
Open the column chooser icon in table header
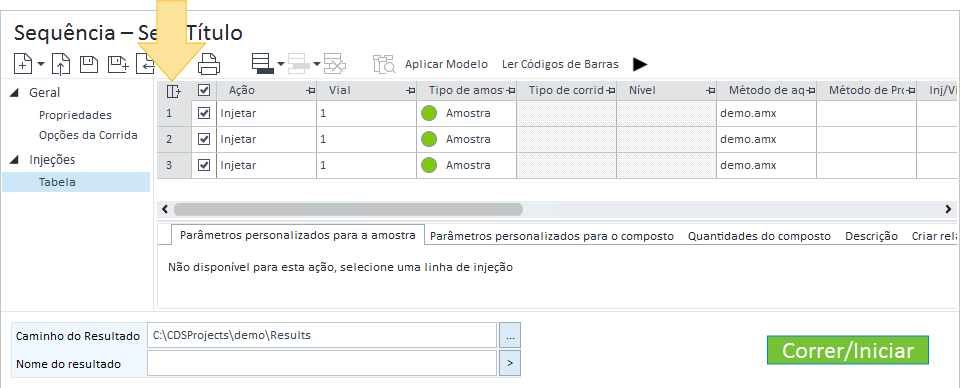(174, 91)
